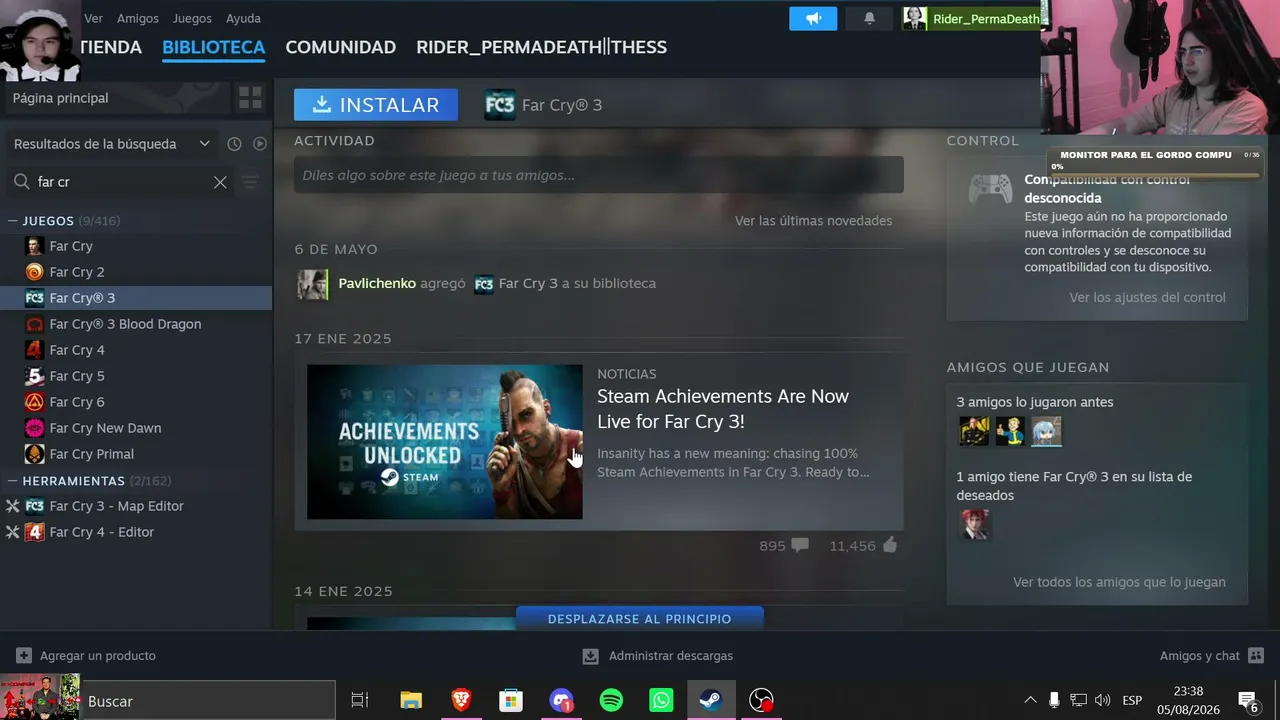Switch to the BIBLIOTECA tab
1280x720 pixels.
click(213, 47)
